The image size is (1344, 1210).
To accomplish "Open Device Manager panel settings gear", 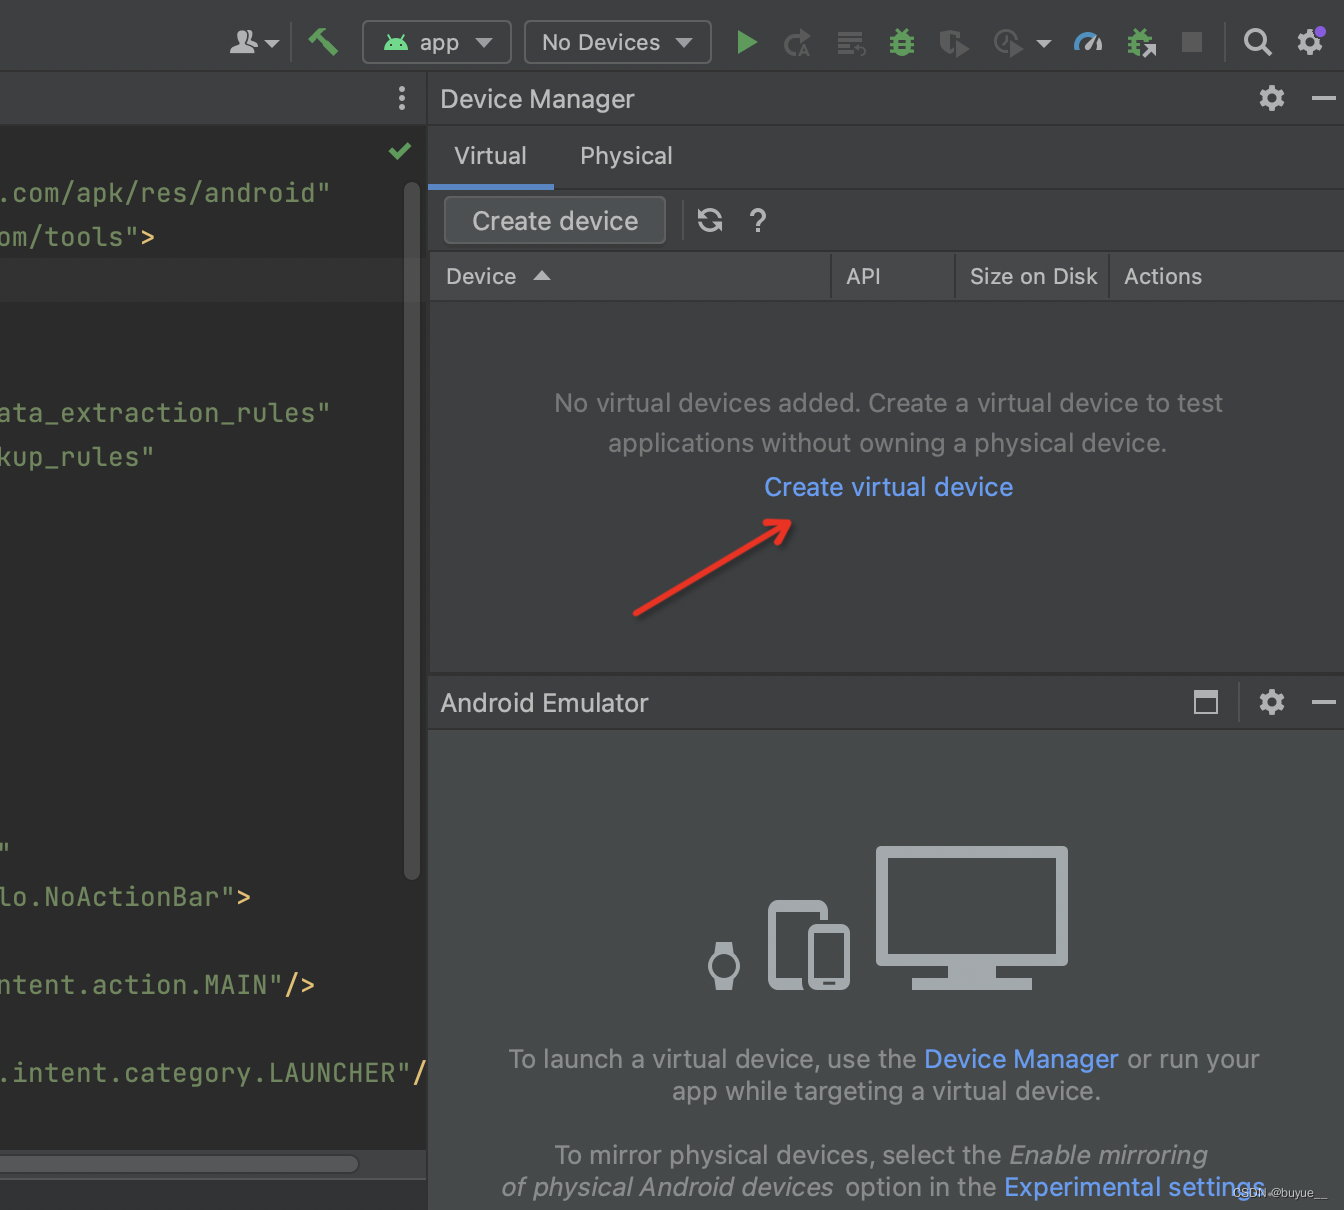I will [x=1272, y=98].
